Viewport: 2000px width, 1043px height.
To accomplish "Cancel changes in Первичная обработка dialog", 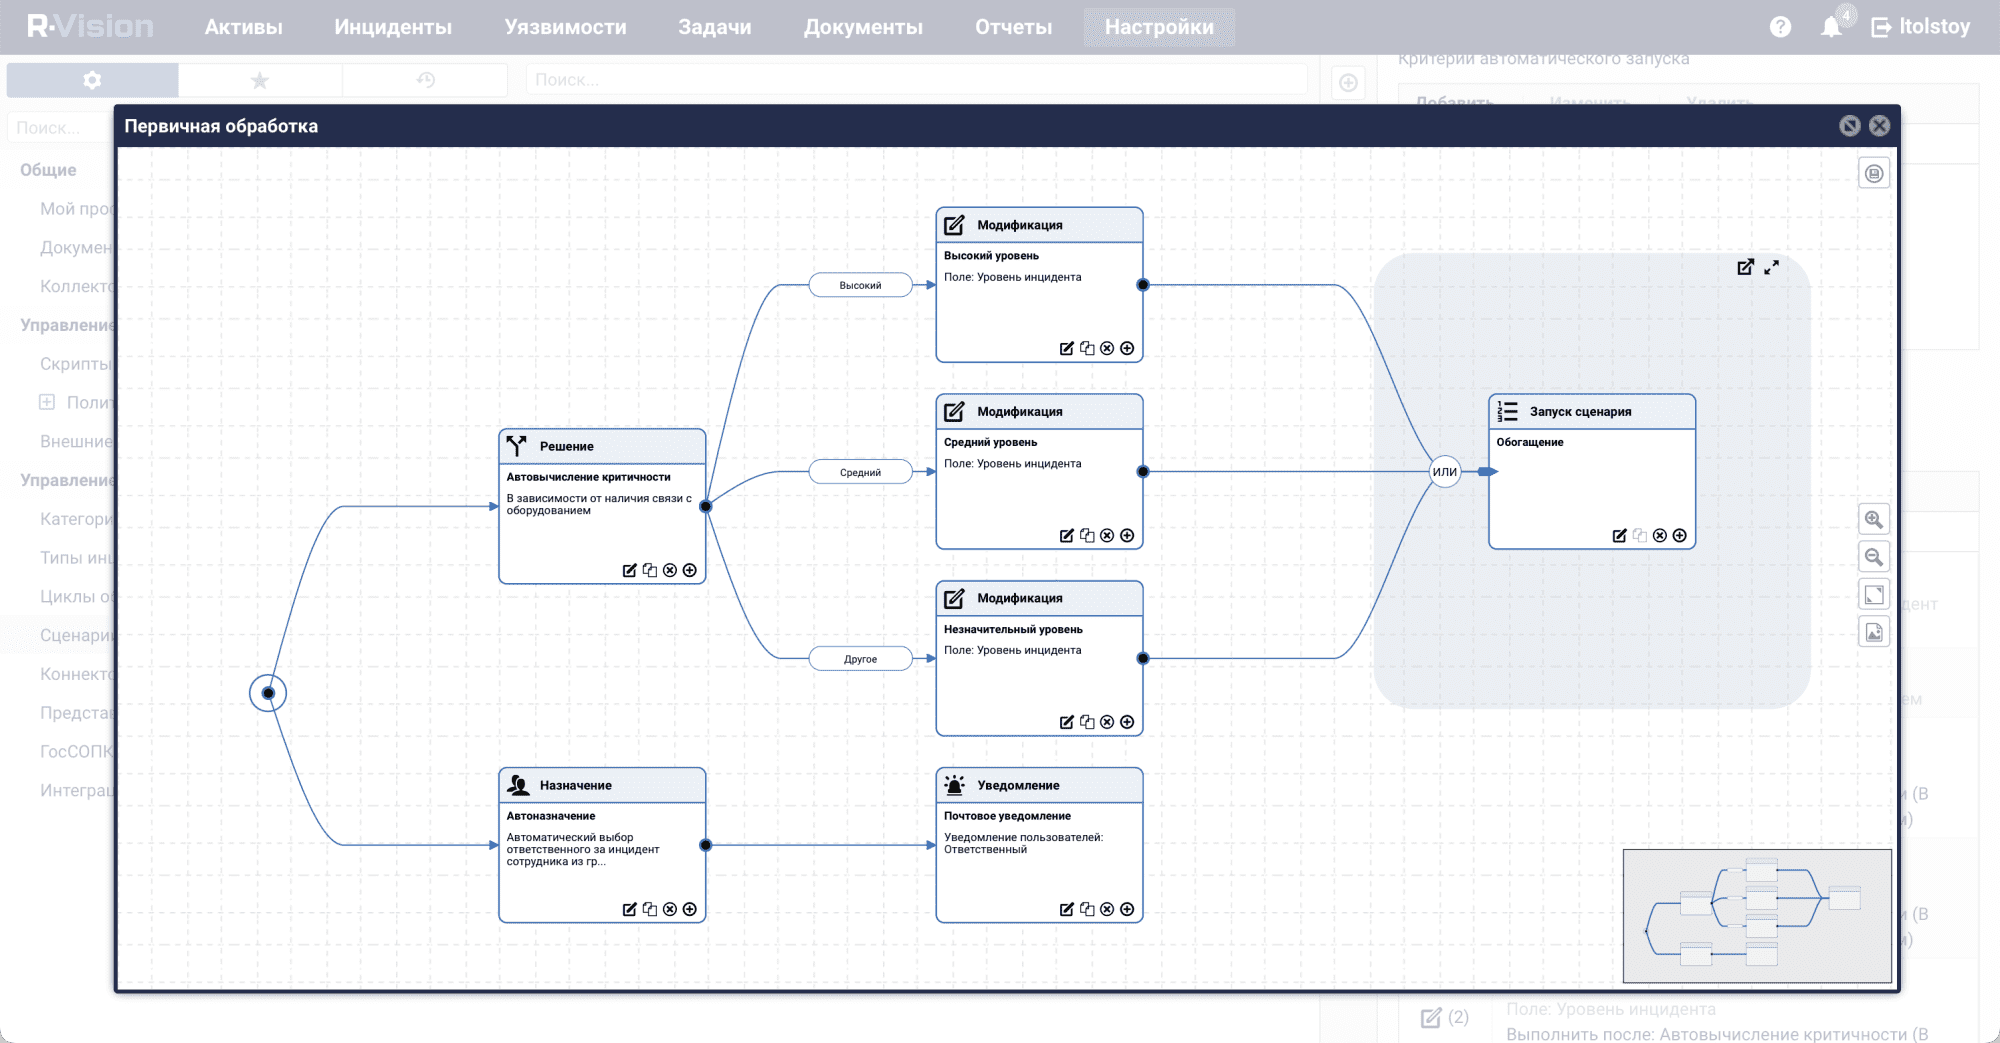I will click(1850, 125).
